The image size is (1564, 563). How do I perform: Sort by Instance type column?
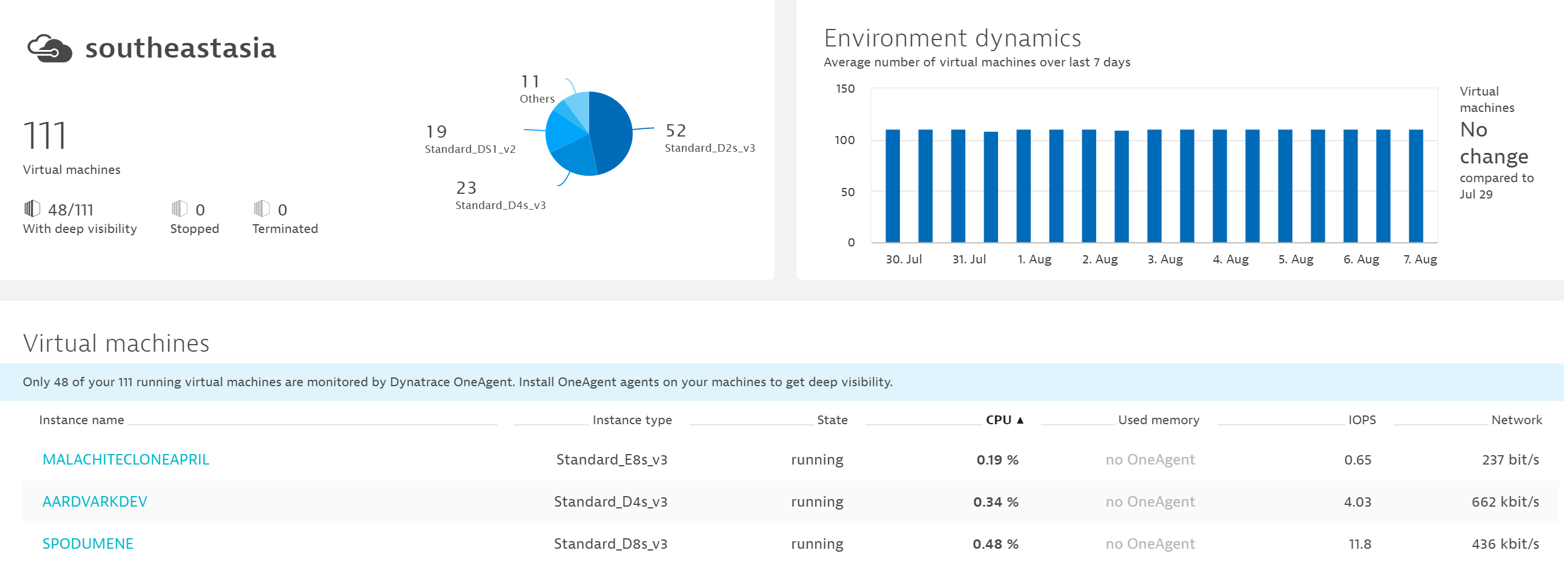point(632,420)
